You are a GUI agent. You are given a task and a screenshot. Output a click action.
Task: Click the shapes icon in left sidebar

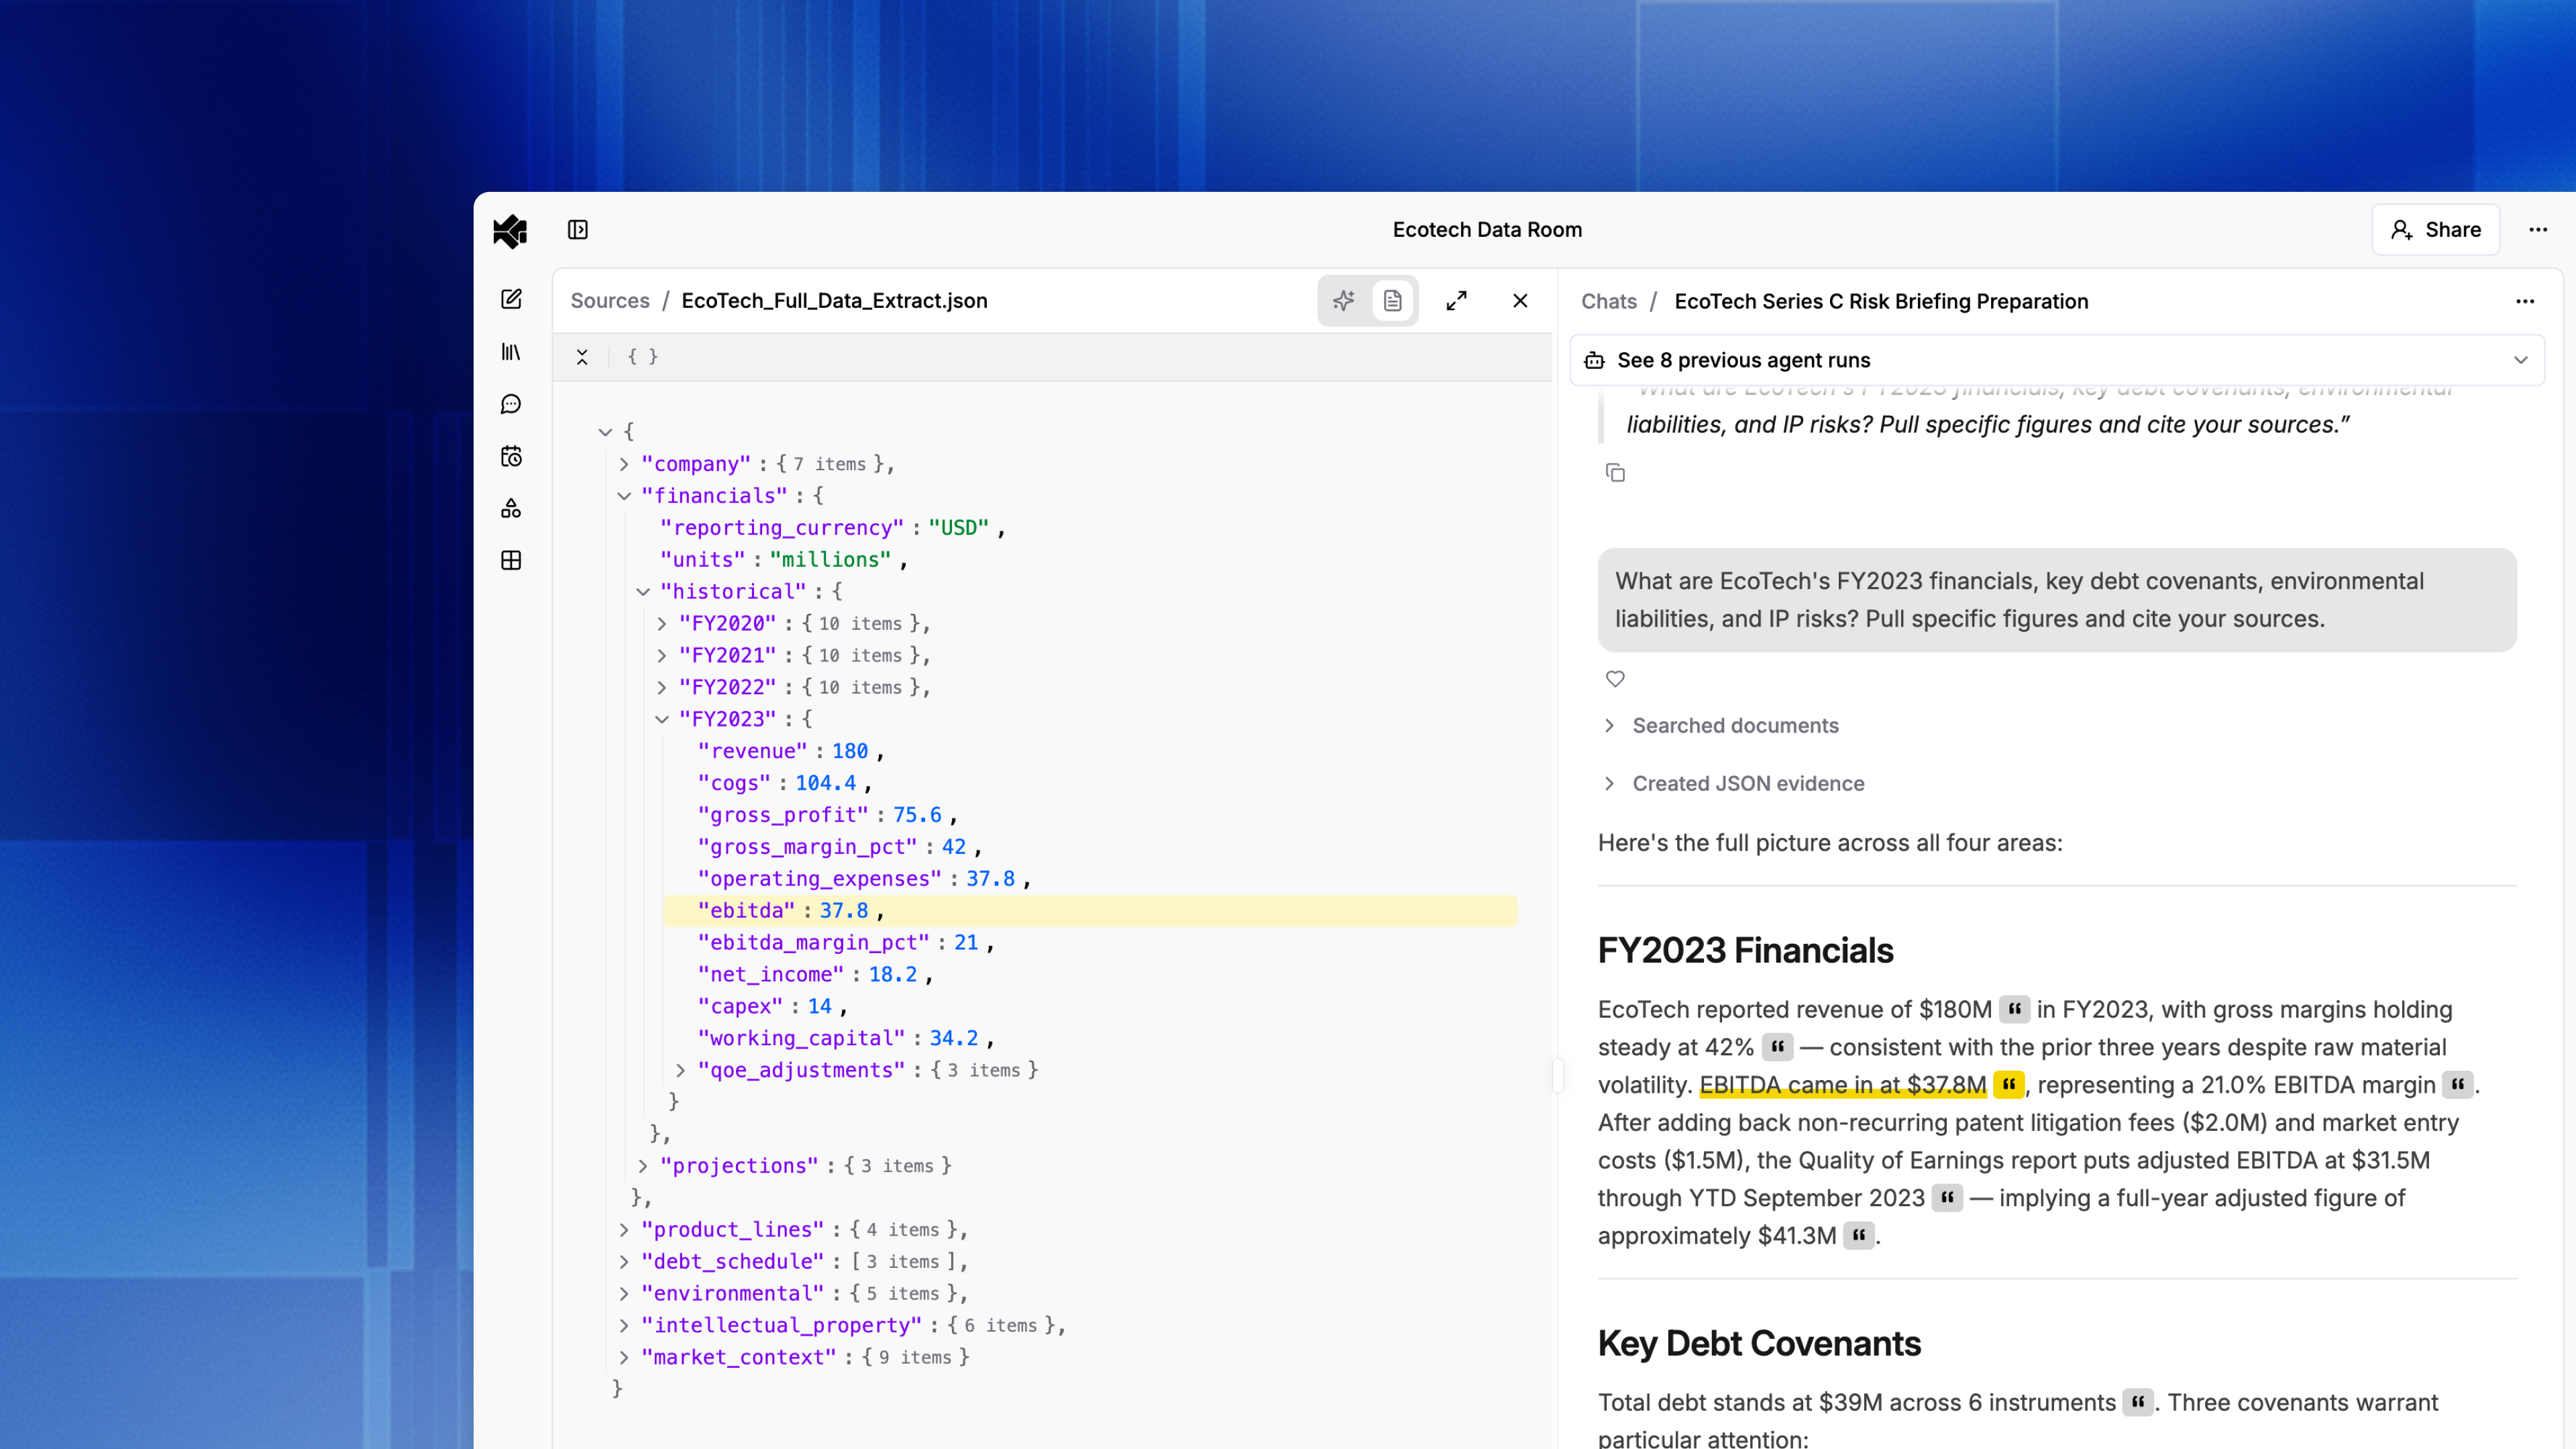click(x=511, y=508)
